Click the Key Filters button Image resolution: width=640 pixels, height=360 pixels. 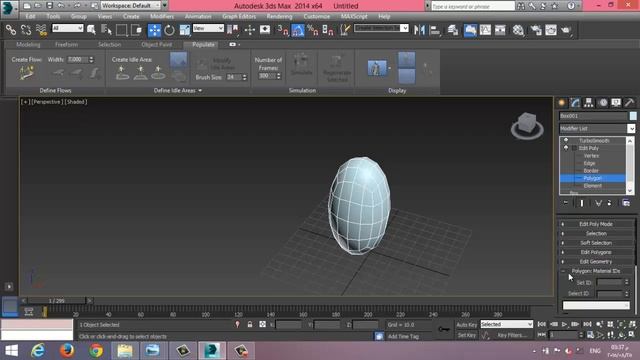coord(512,335)
